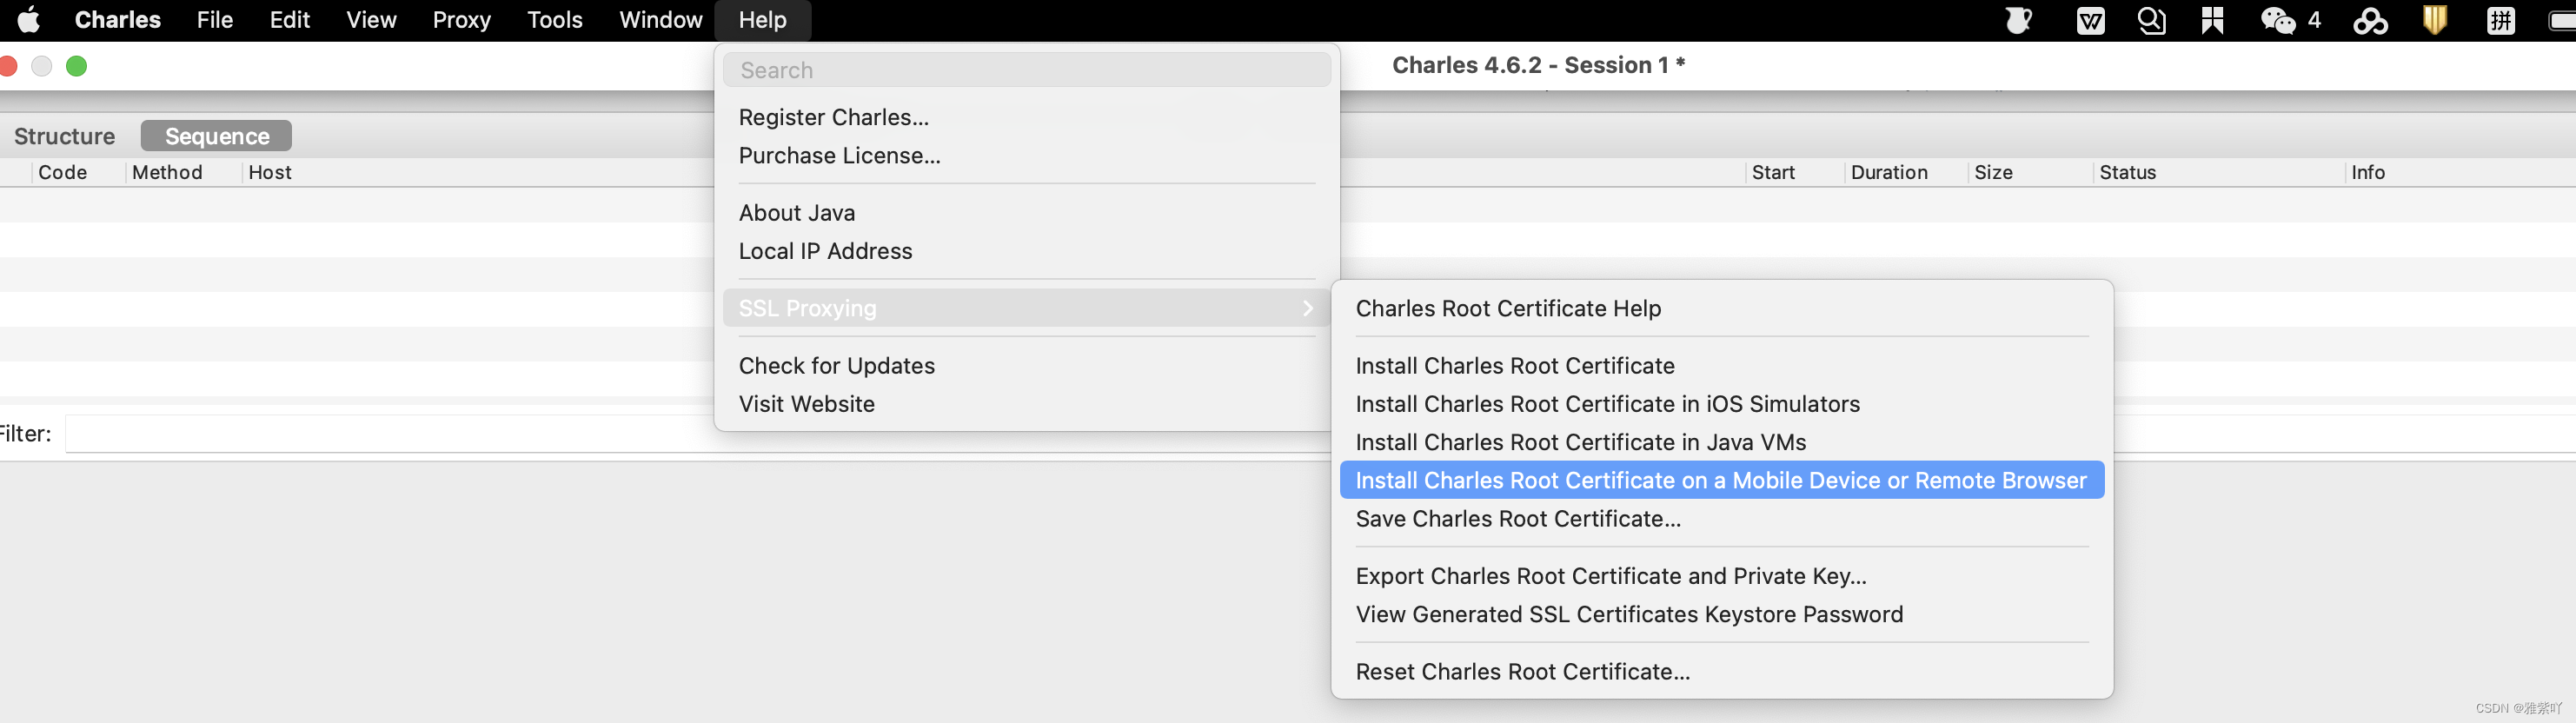Click the Help menu Search field
The width and height of the screenshot is (2576, 723).
pos(1027,70)
